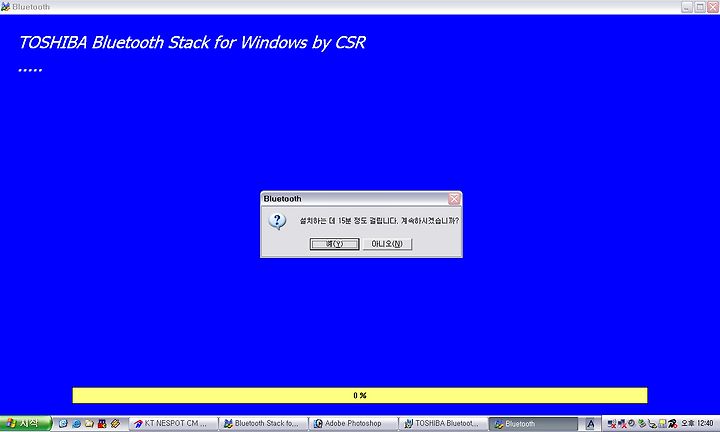Click second tray network icon with red X

point(622,424)
